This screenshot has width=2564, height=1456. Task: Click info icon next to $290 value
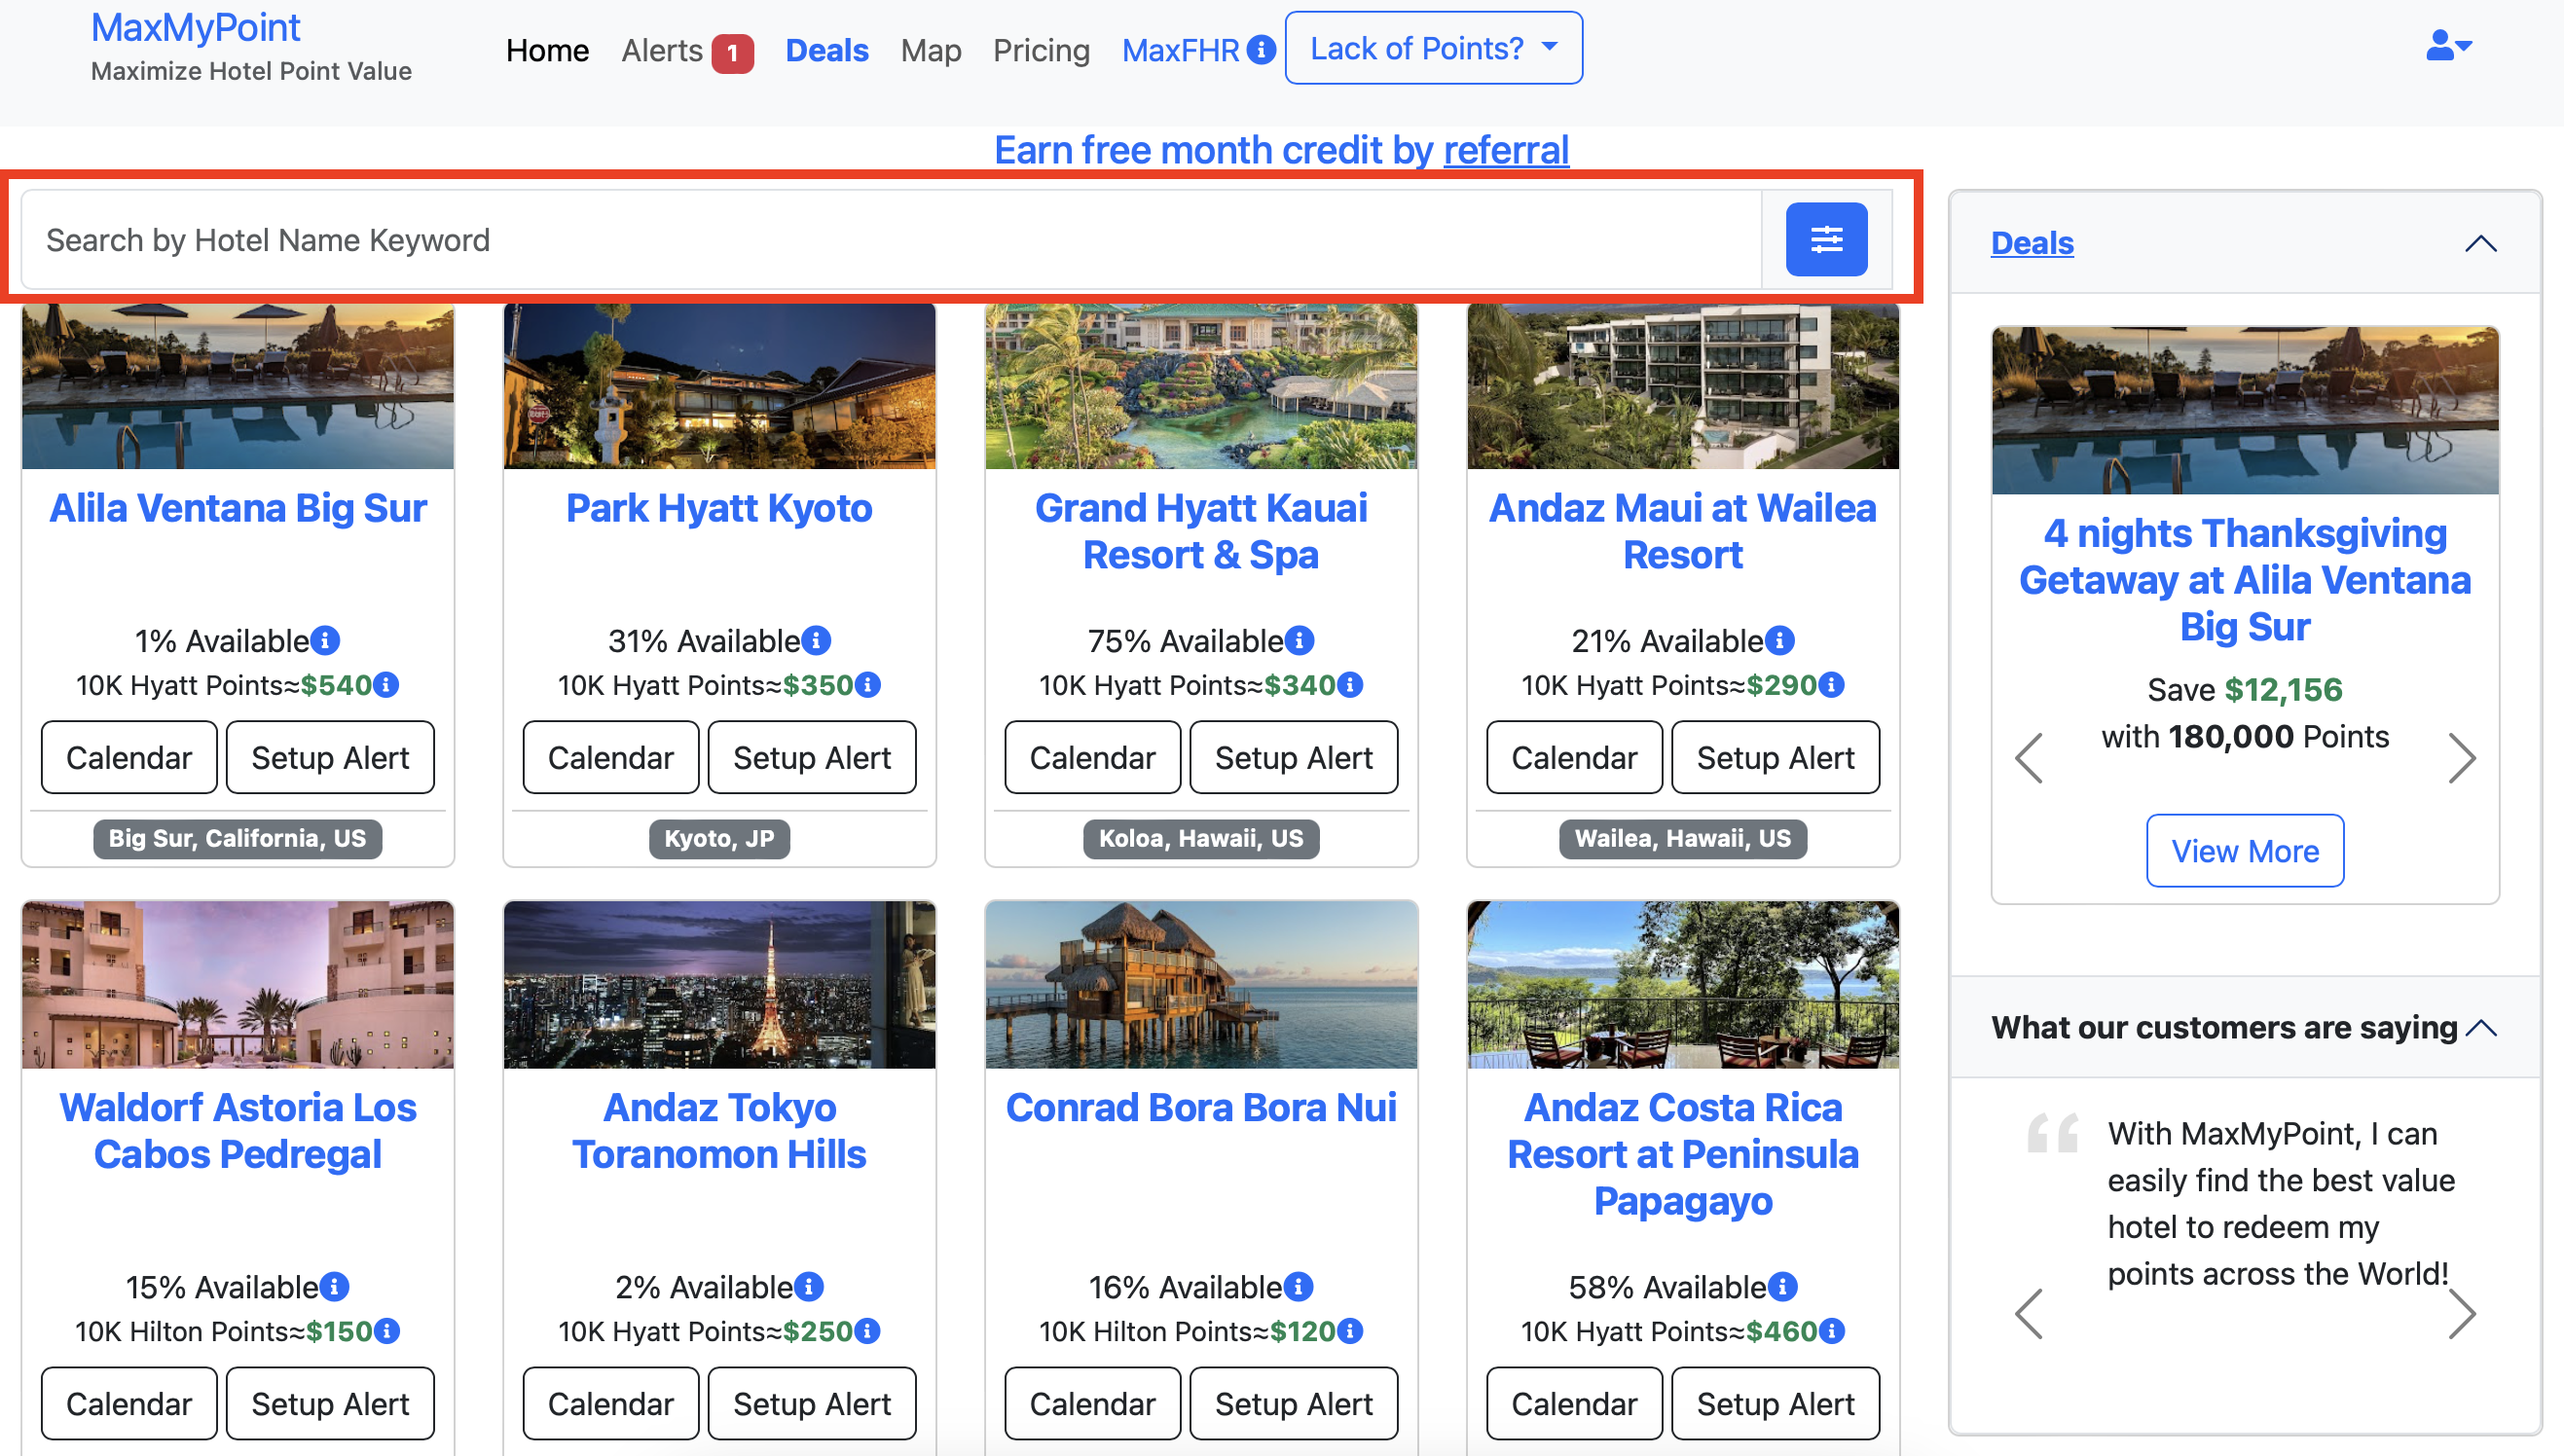coord(1832,685)
